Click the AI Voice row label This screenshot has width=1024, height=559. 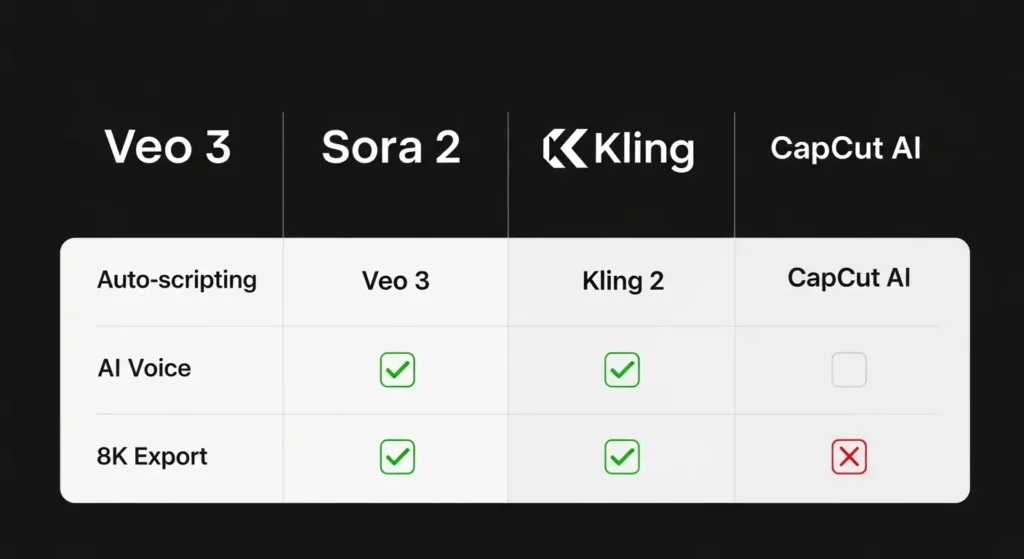tap(144, 368)
